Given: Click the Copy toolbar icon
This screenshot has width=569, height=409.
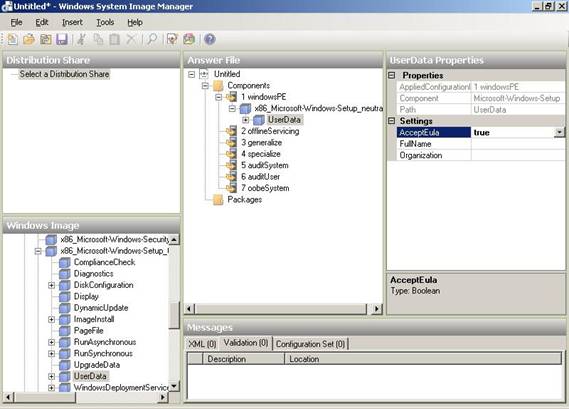Looking at the screenshot, I should coord(98,39).
